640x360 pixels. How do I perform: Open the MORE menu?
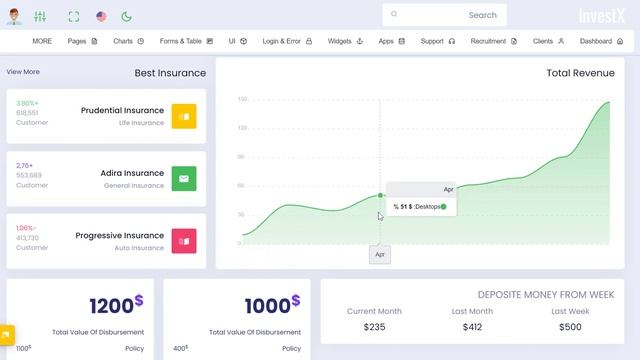click(42, 41)
